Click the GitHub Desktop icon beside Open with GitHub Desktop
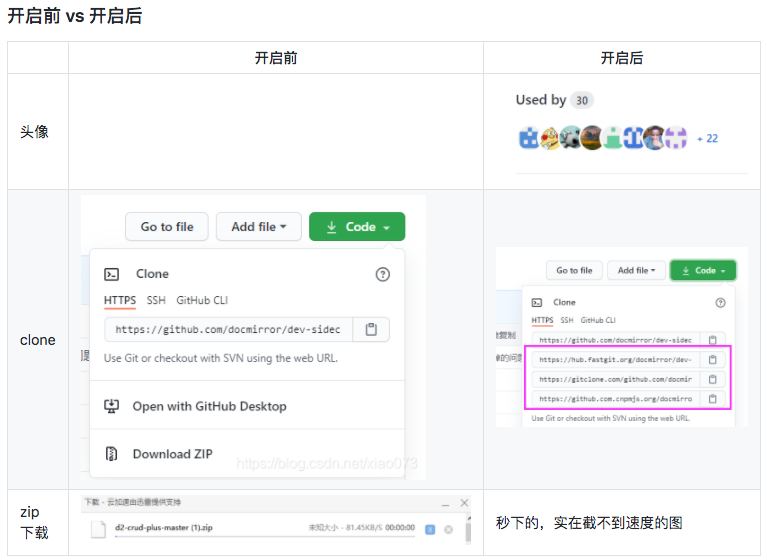The width and height of the screenshot is (767, 560). [112, 406]
